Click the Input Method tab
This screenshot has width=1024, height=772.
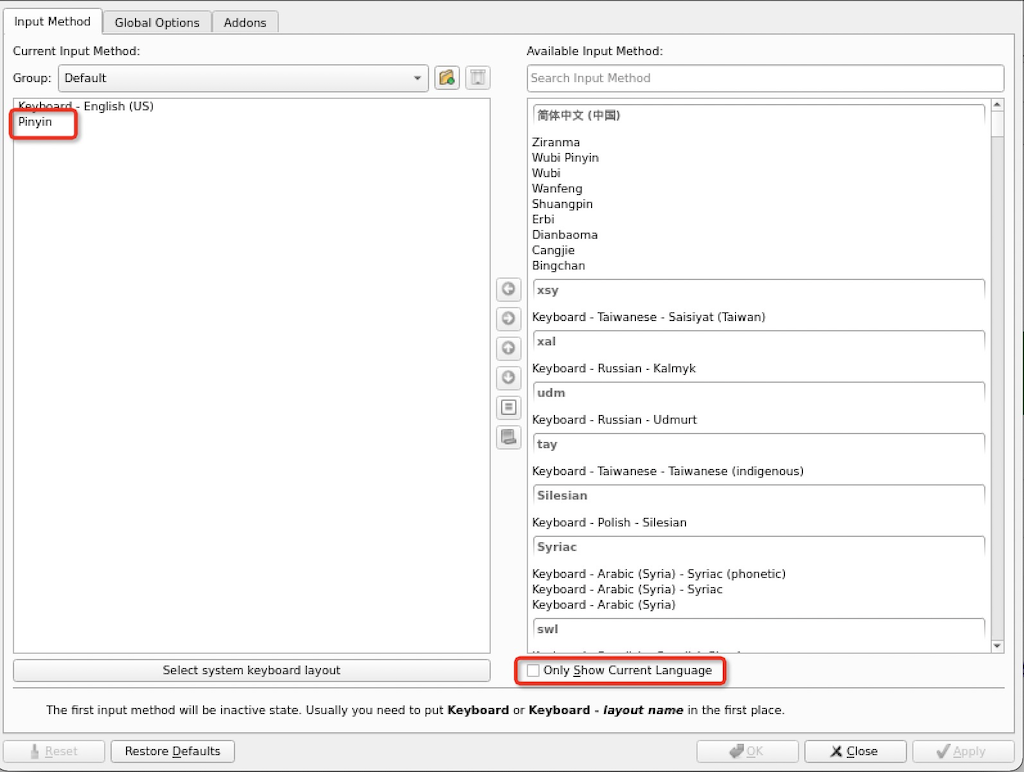[52, 21]
